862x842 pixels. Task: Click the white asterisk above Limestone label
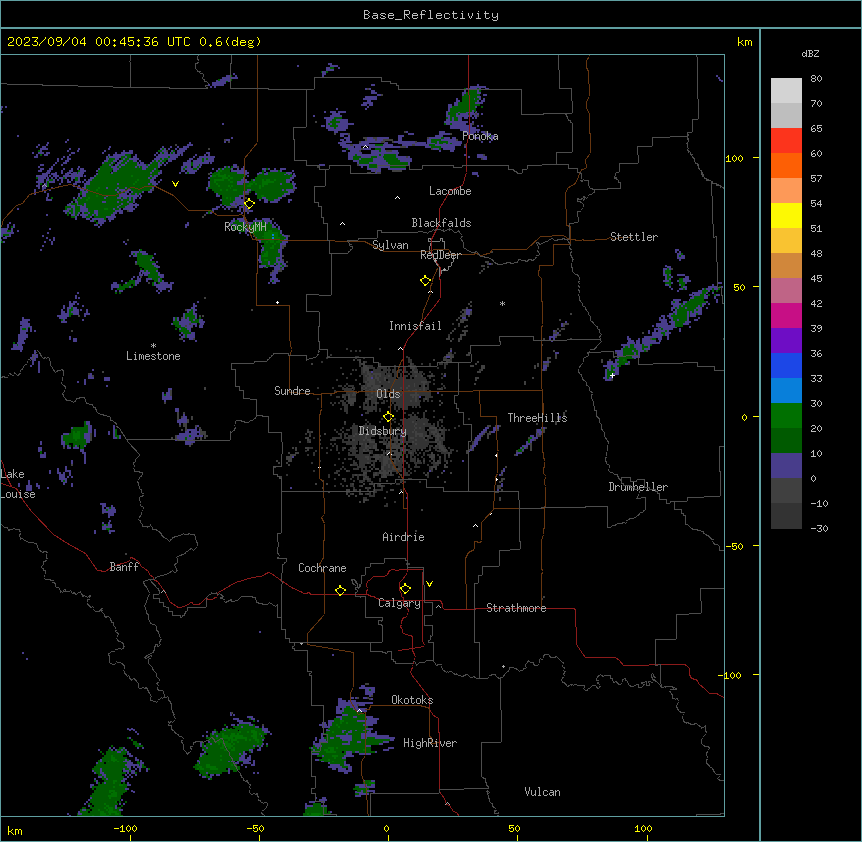(153, 346)
